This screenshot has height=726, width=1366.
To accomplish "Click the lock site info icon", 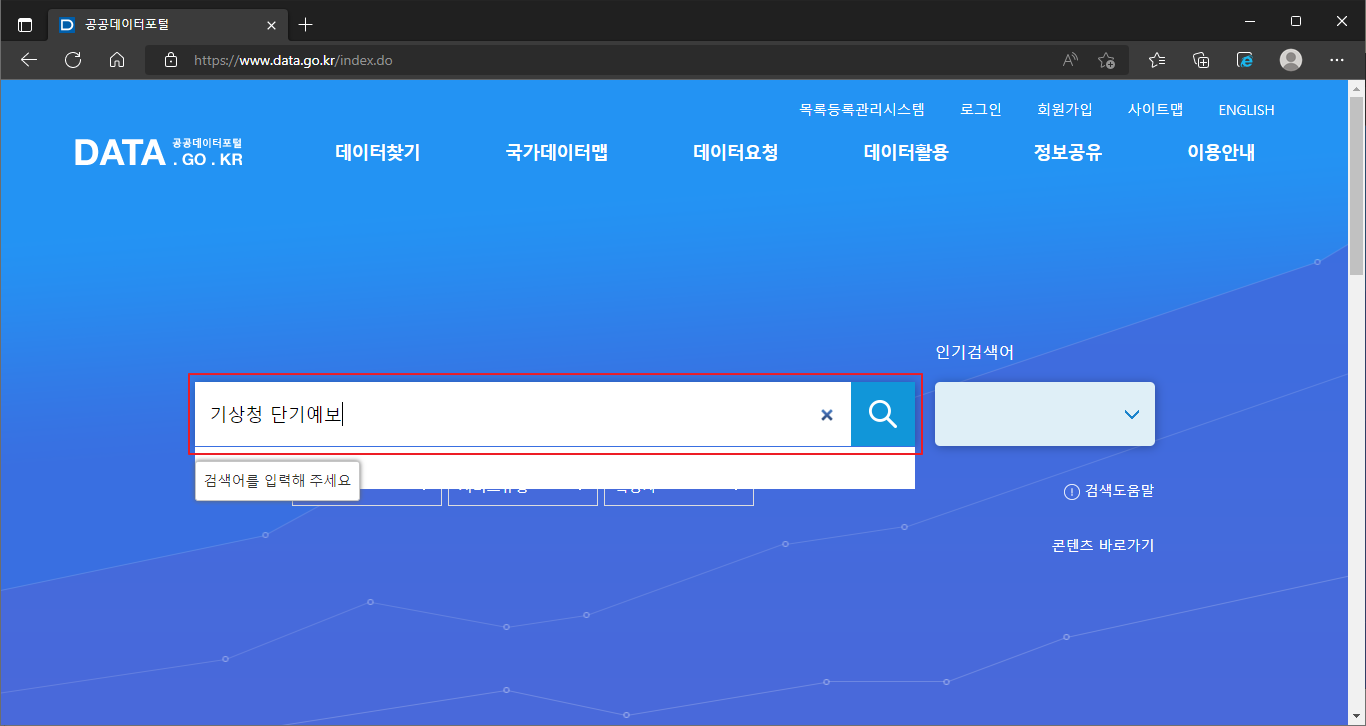I will 171,60.
